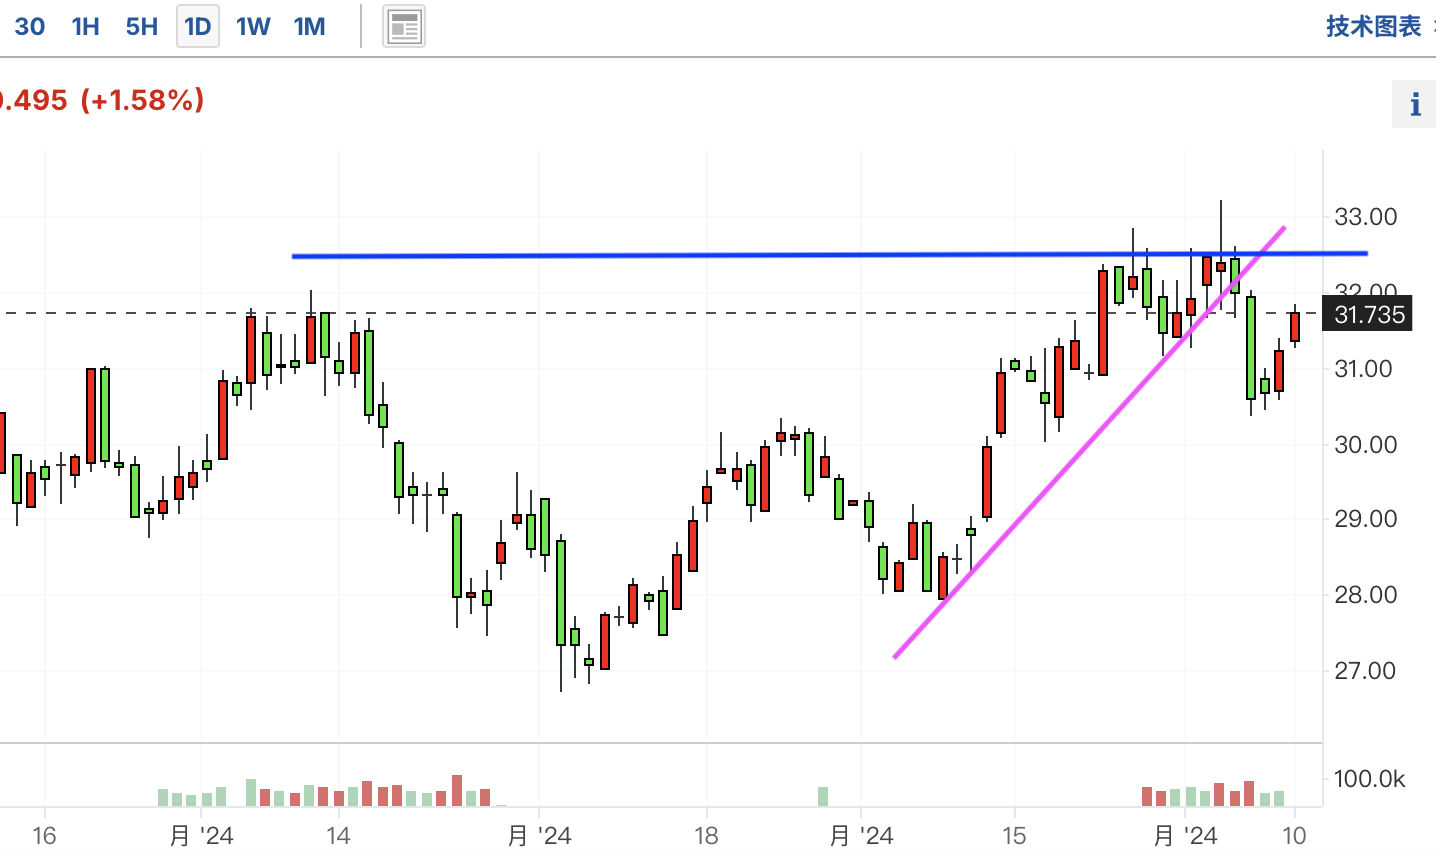Open the 技术图表 technical chart link
This screenshot has height=856, width=1436.
[1374, 26]
